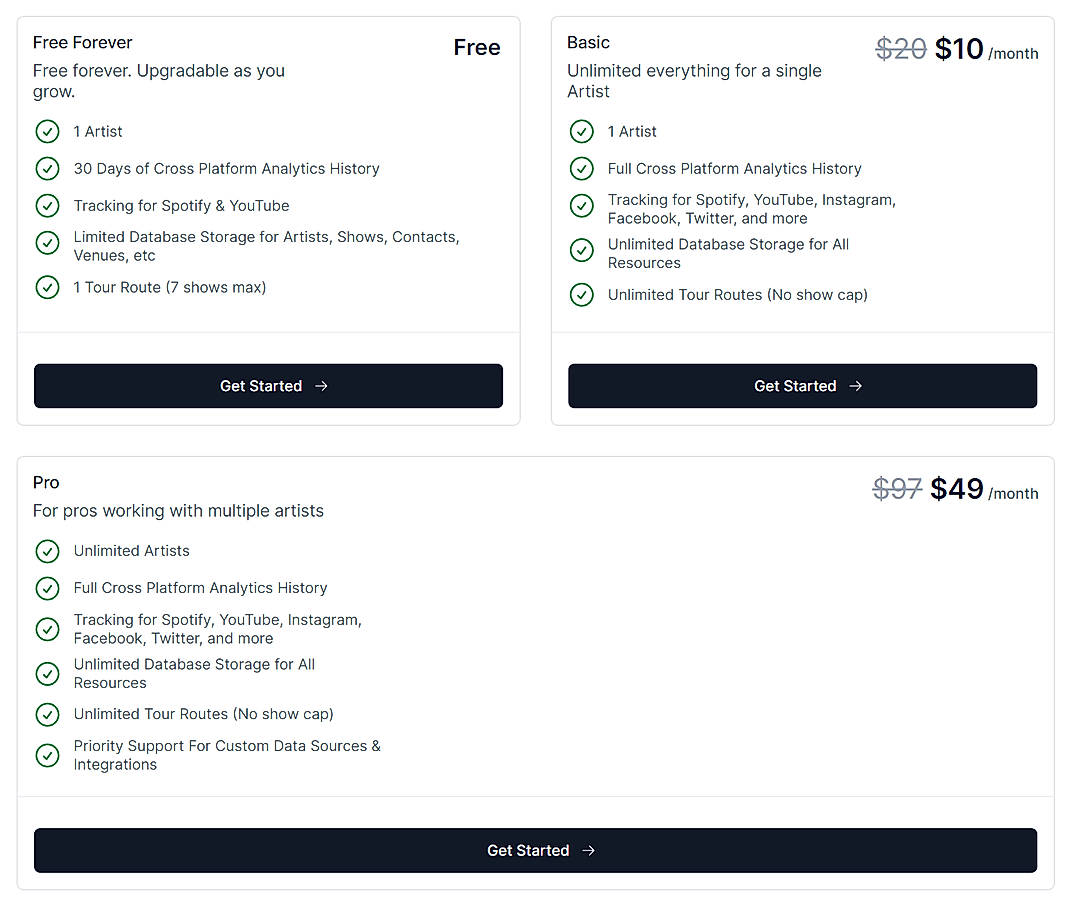The width and height of the screenshot is (1070, 904).
Task: Click the Free label on the Free Forever card
Action: (x=477, y=47)
